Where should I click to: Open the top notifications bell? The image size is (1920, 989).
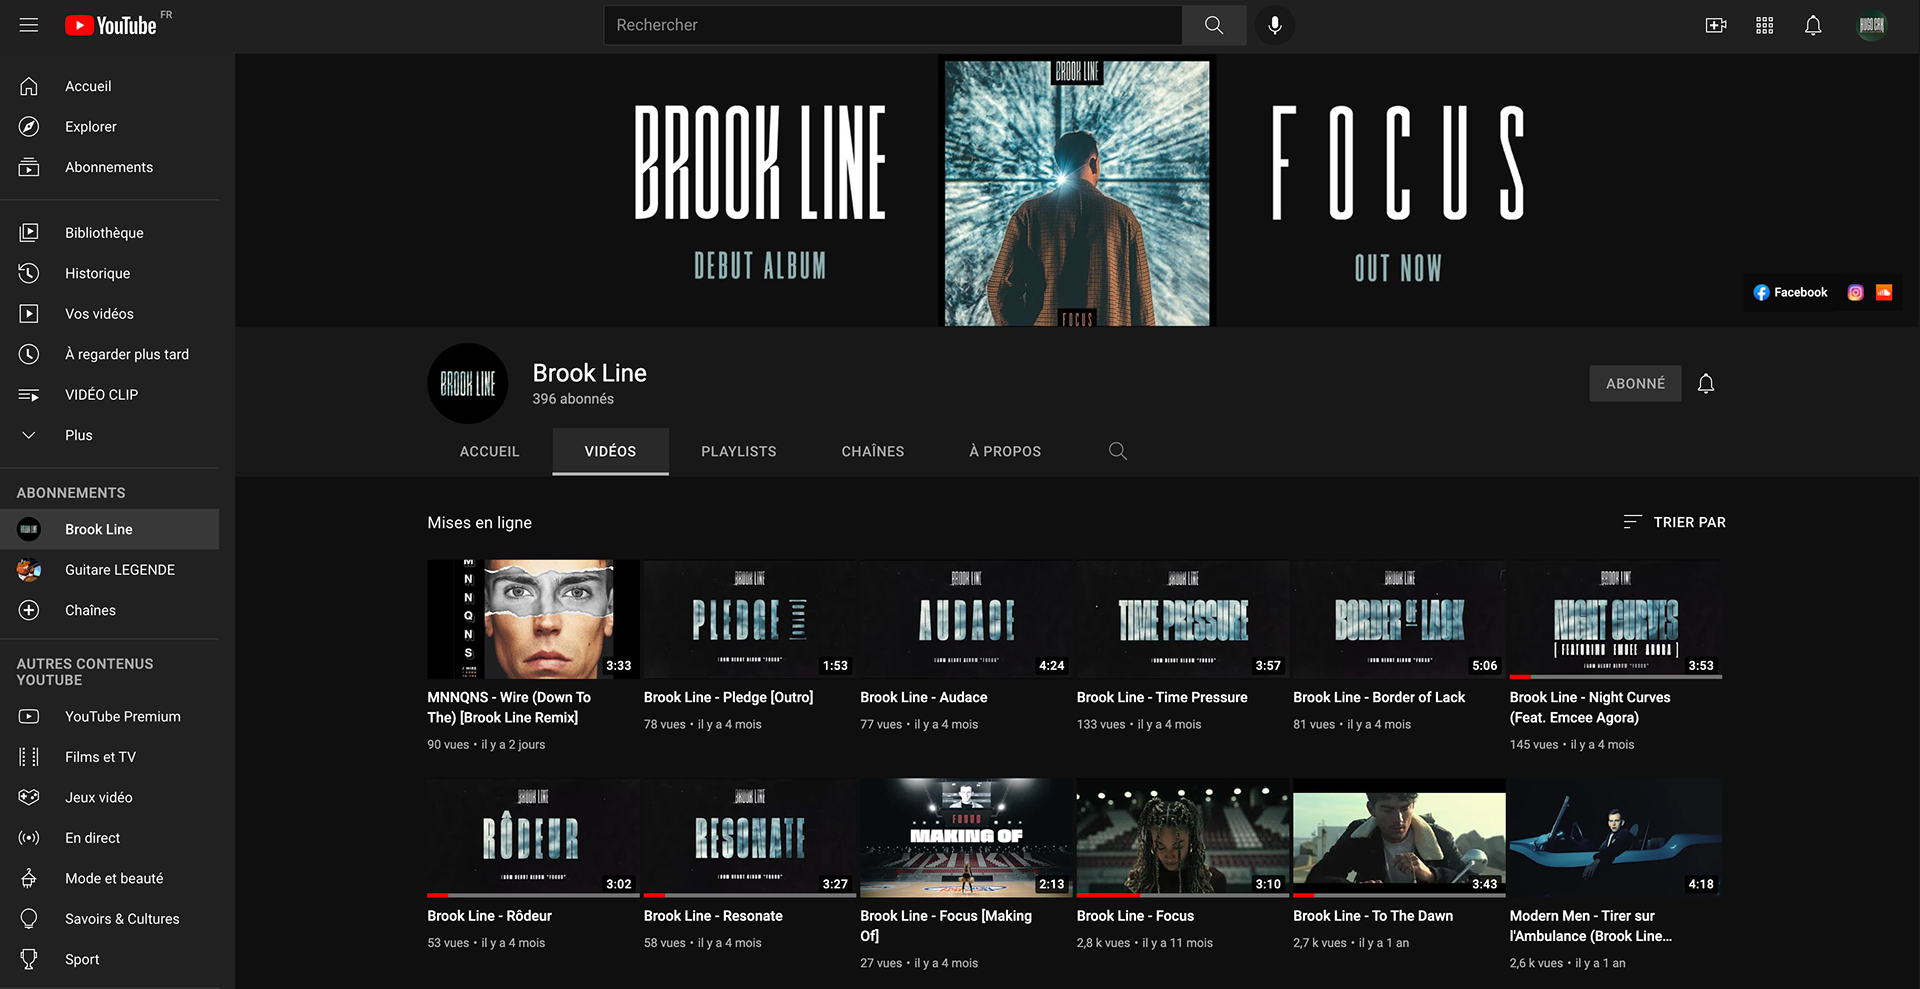[1813, 25]
